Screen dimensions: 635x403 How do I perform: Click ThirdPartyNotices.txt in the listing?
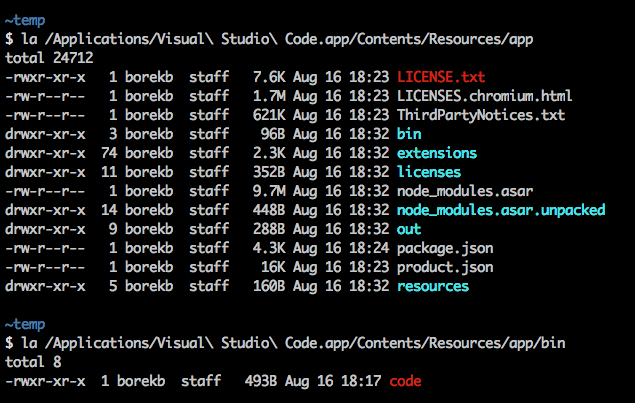pos(481,115)
